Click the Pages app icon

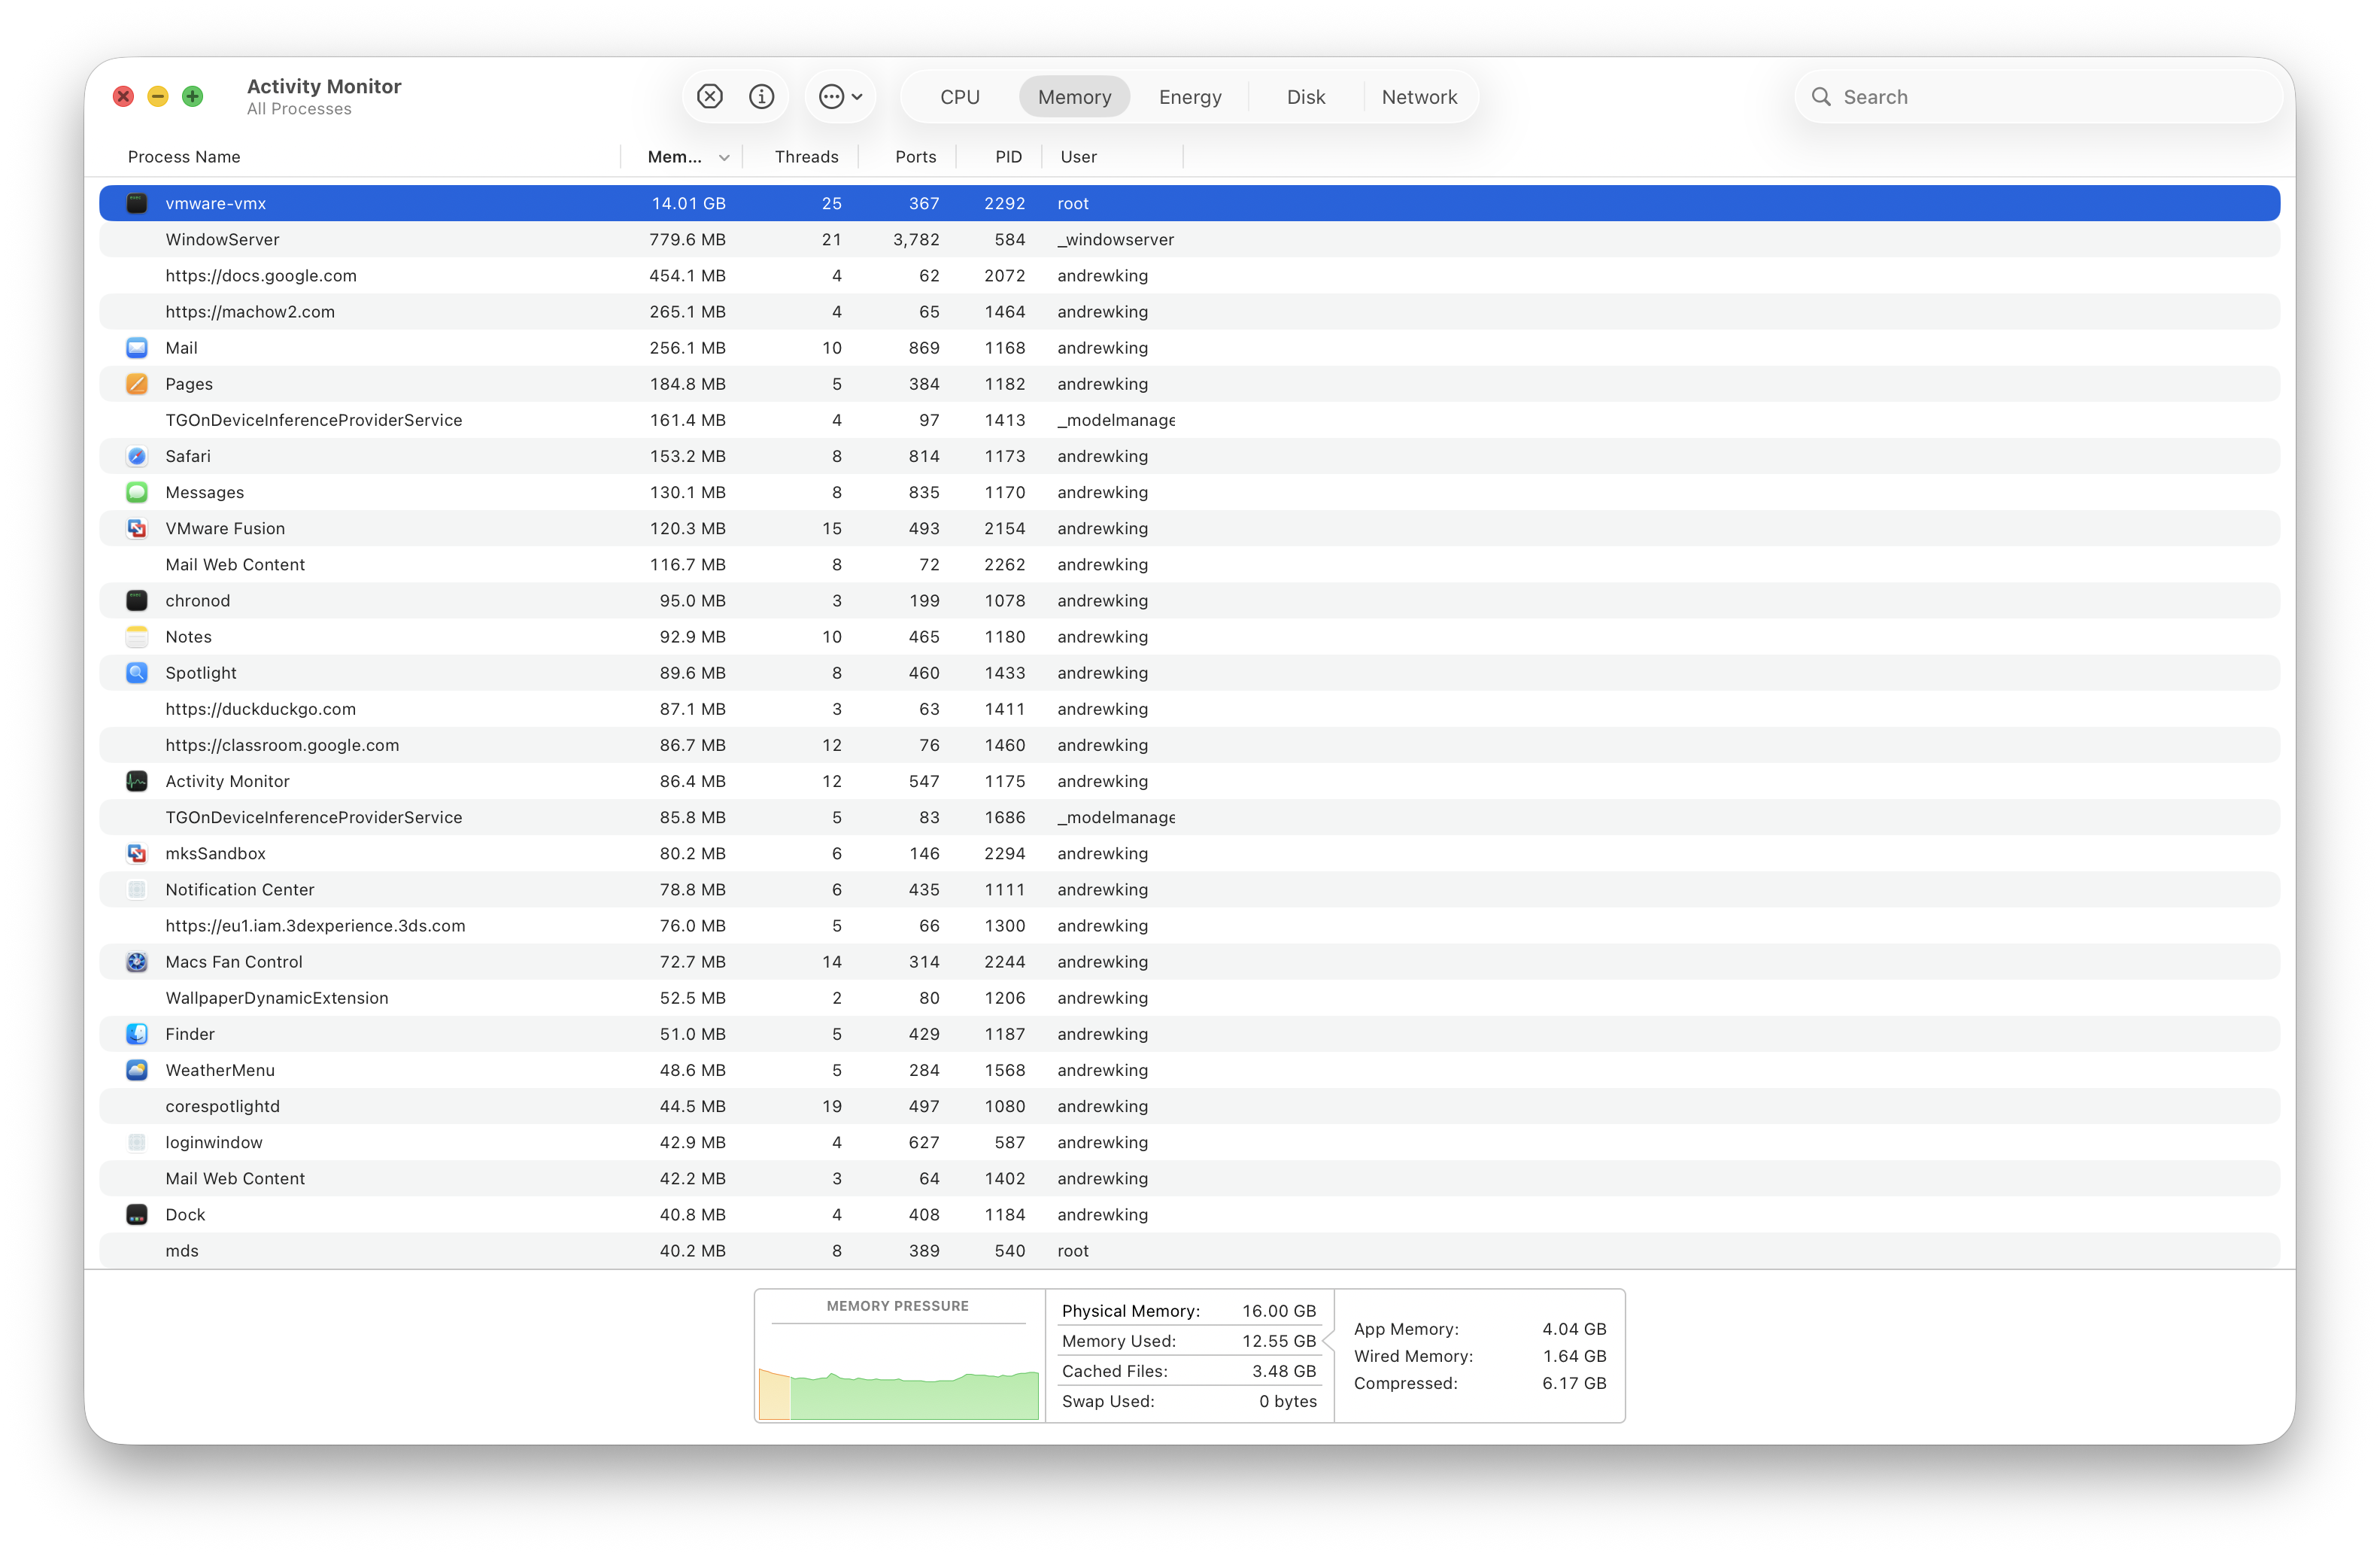click(137, 384)
